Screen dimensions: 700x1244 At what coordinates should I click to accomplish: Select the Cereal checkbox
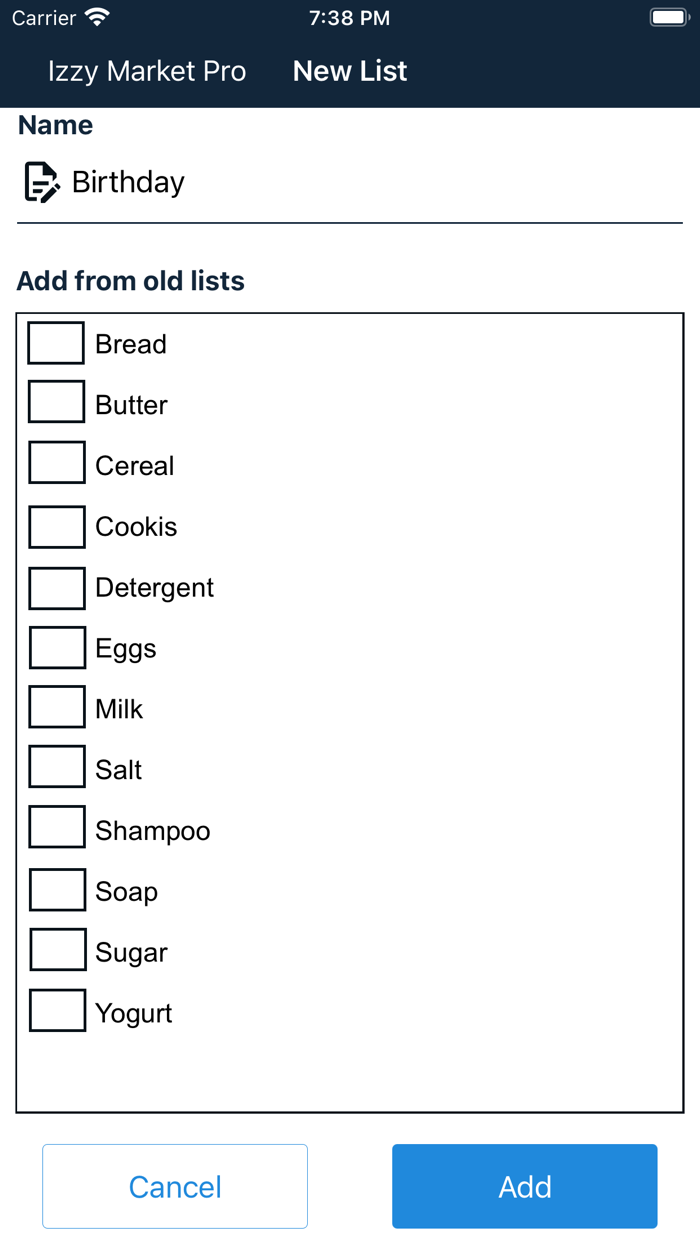(56, 464)
